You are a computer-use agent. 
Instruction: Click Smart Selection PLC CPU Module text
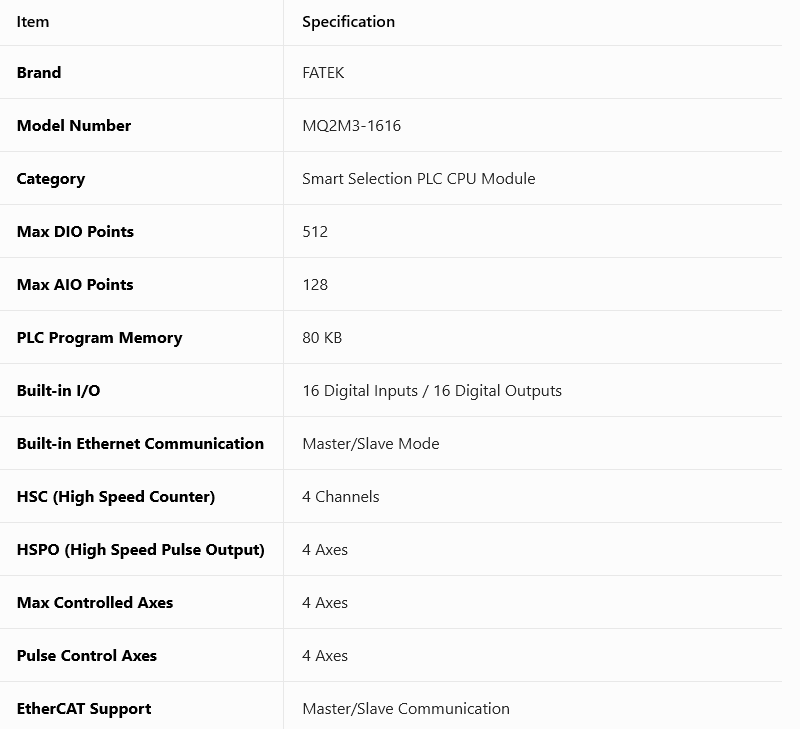tap(418, 179)
